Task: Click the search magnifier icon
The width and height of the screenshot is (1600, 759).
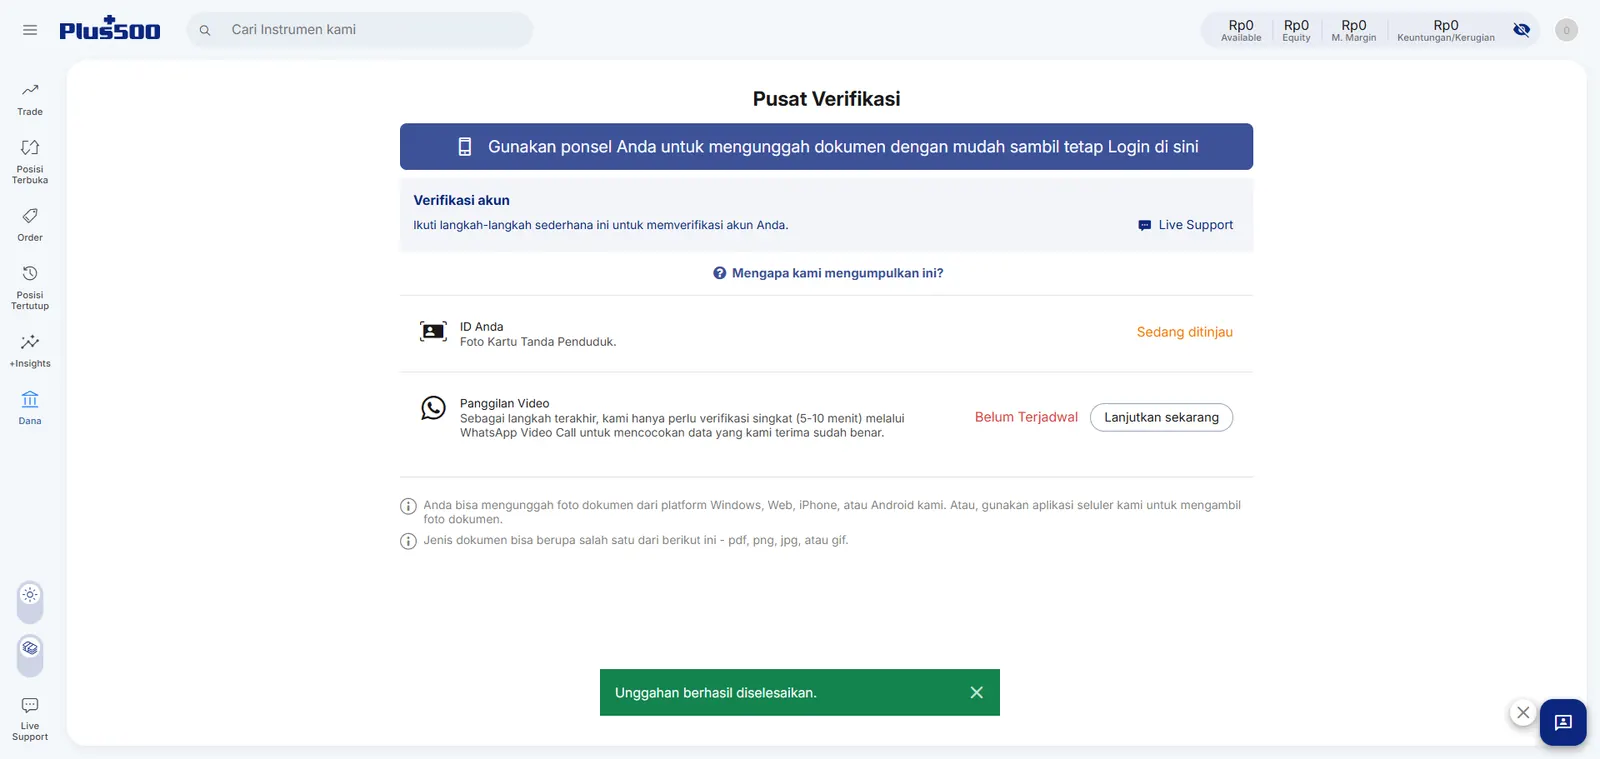Action: pyautogui.click(x=205, y=30)
